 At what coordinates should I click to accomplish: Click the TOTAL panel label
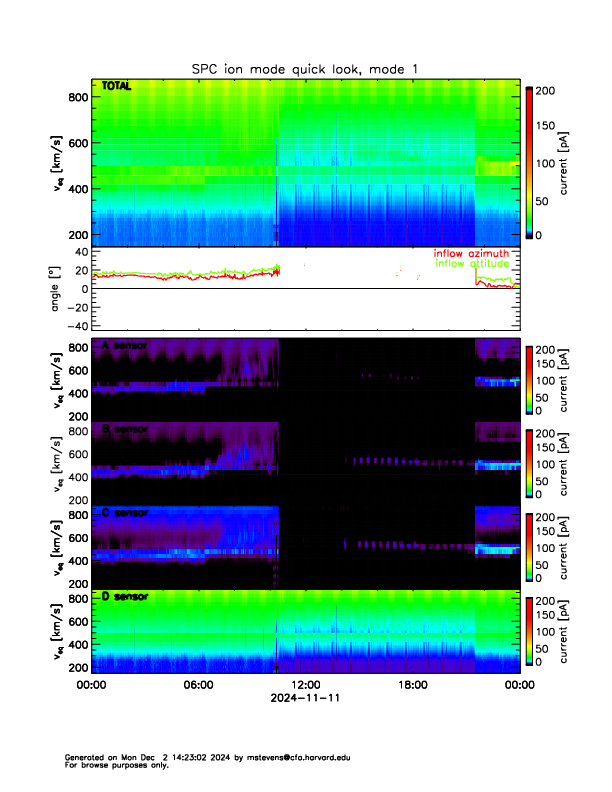(118, 88)
